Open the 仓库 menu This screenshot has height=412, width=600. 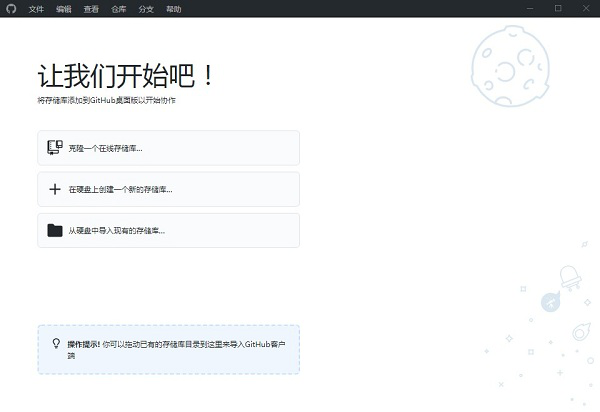pyautogui.click(x=119, y=9)
